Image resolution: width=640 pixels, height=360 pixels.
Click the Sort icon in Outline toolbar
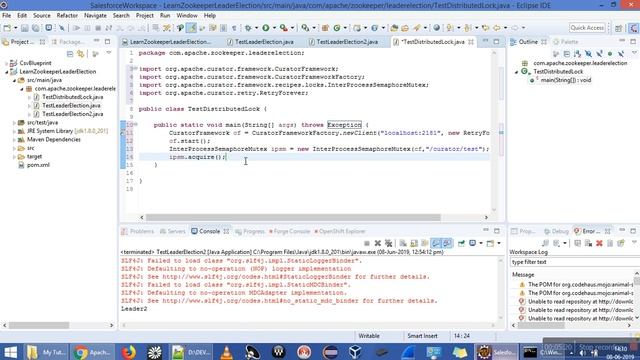577,53
